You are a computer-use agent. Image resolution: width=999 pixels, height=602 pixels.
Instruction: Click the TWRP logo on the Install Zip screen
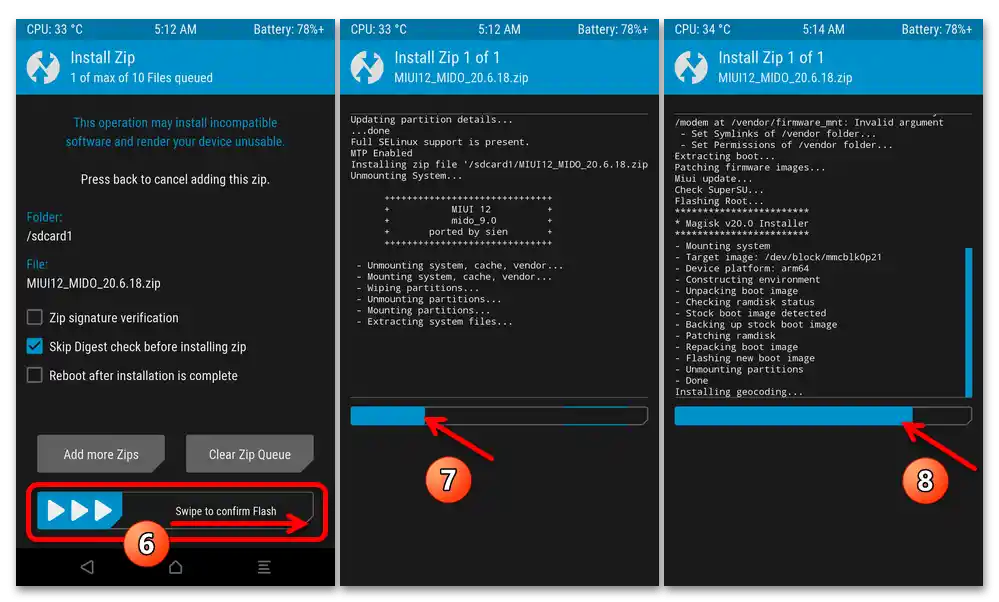coord(43,68)
